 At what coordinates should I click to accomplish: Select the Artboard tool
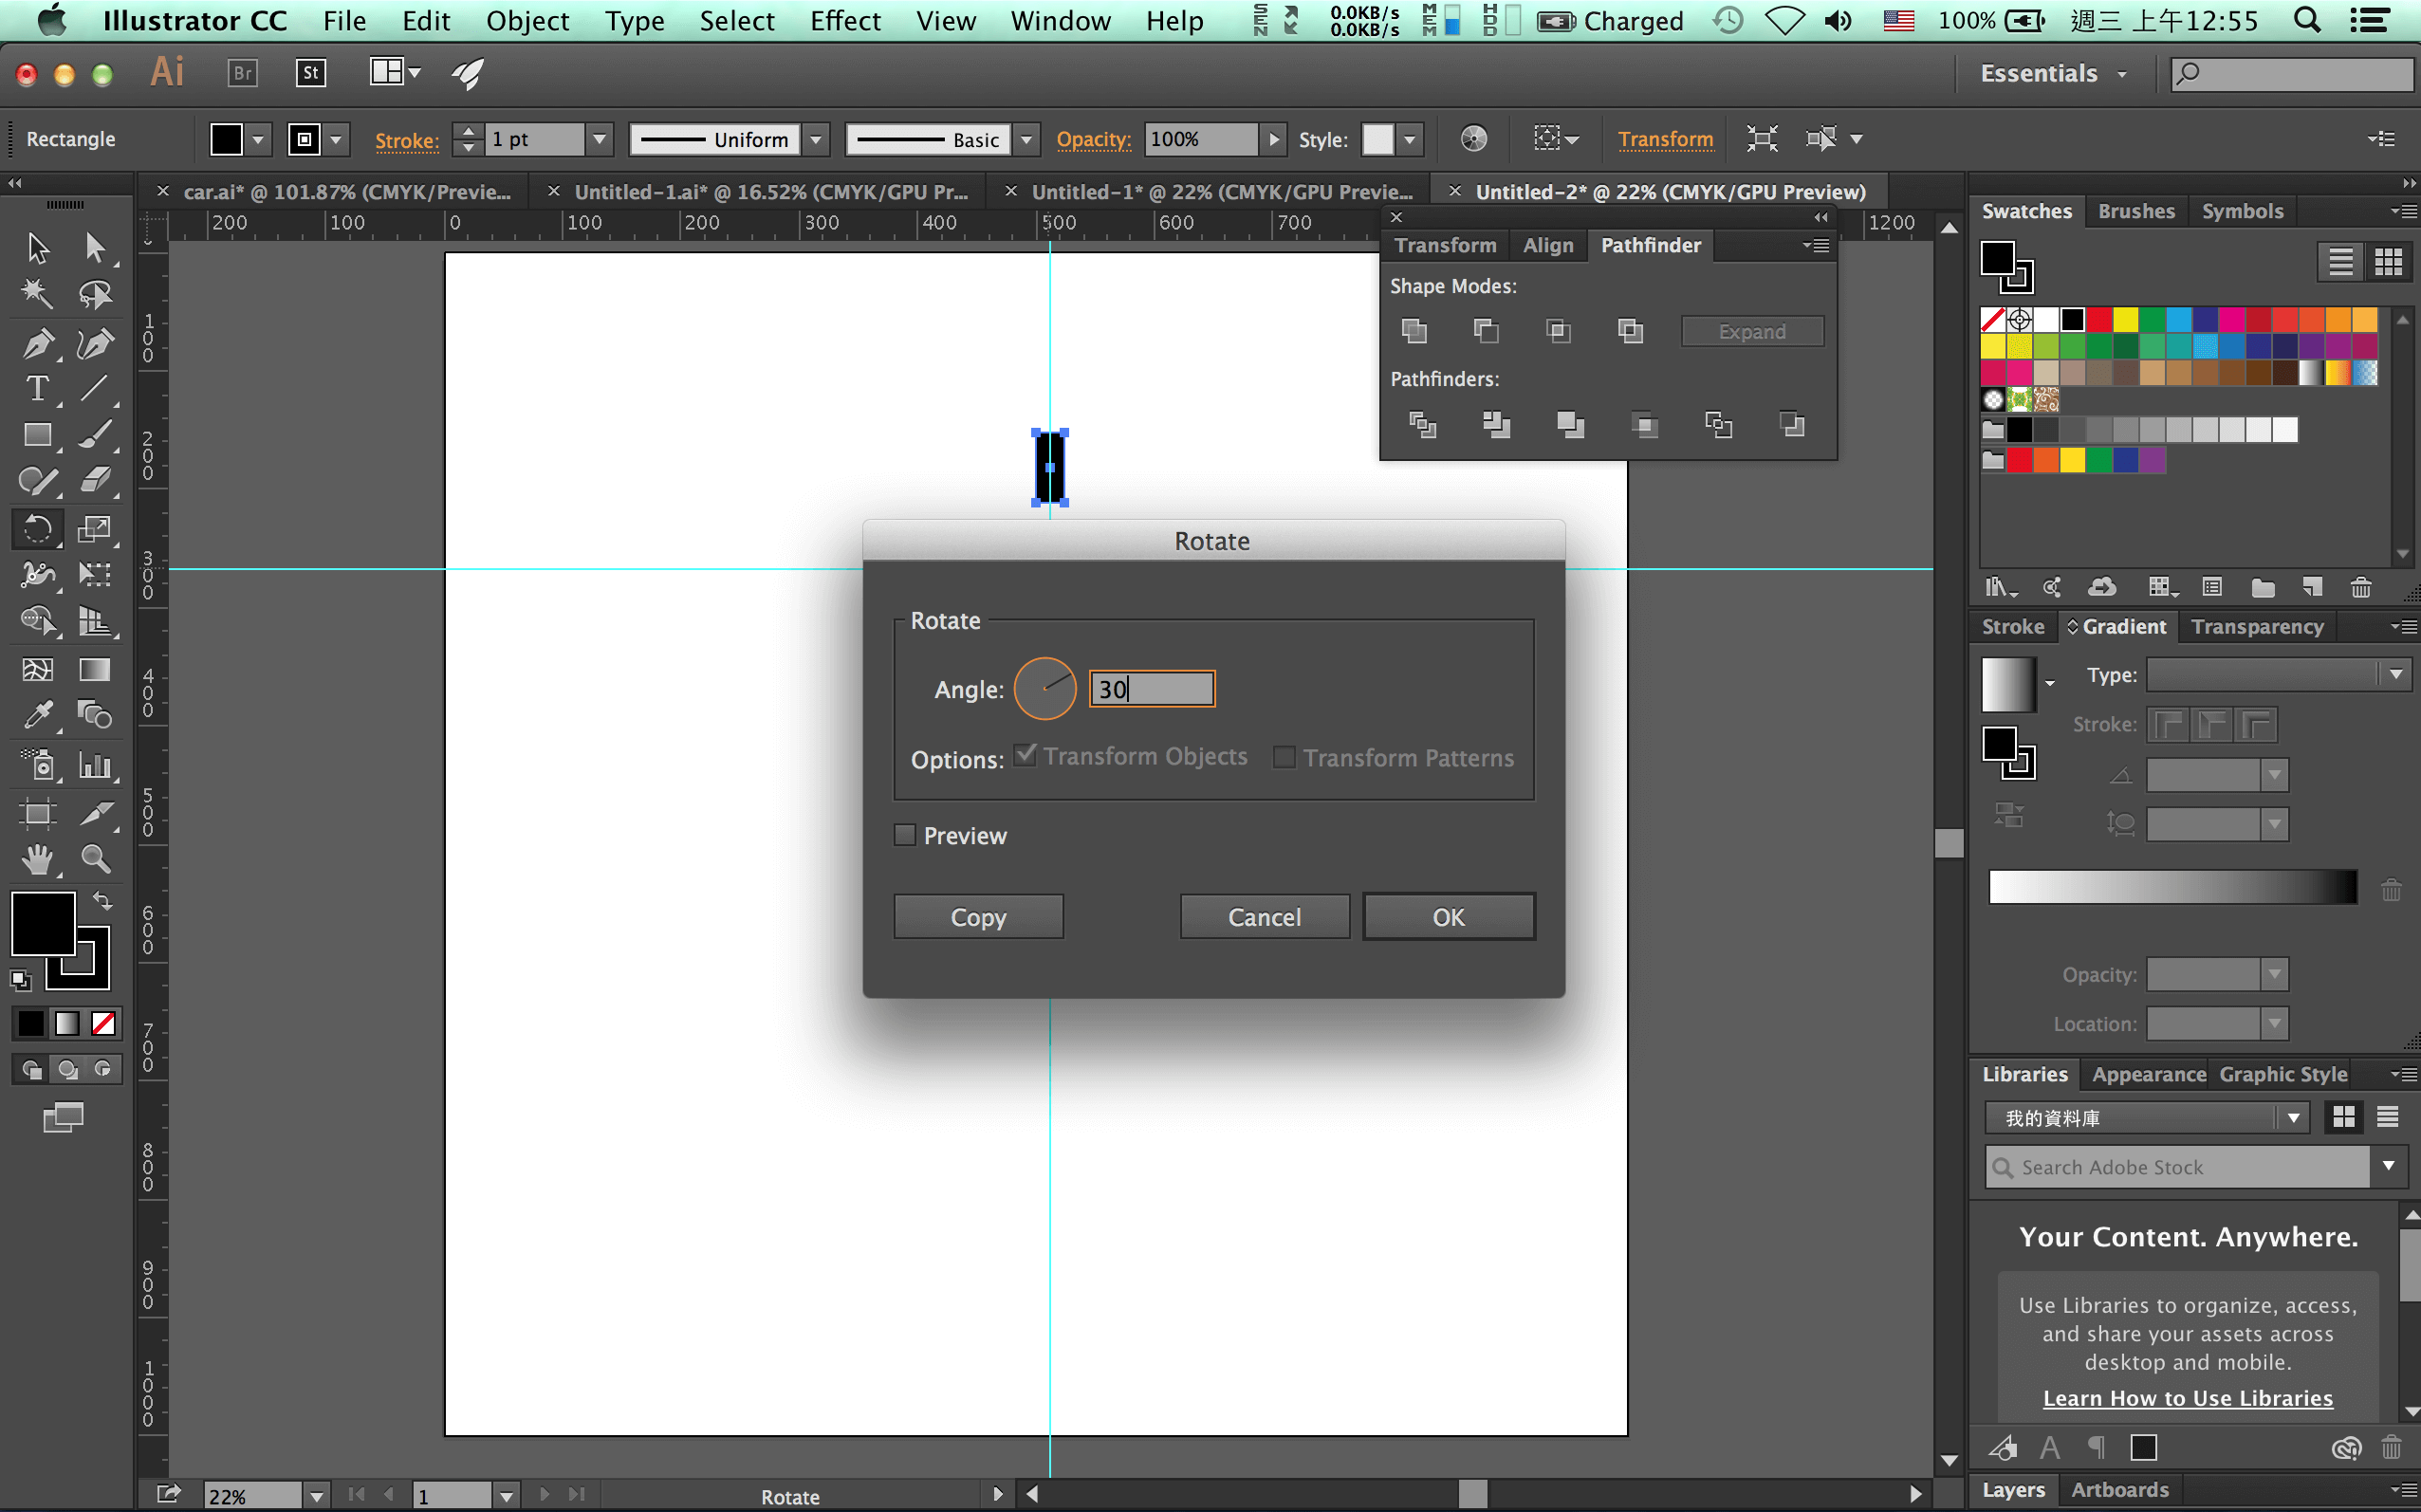click(x=38, y=813)
